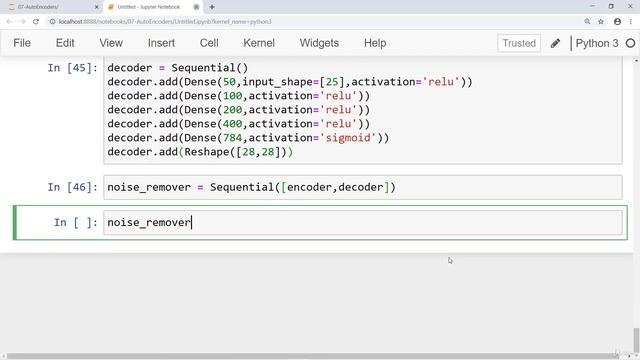The width and height of the screenshot is (640, 360).
Task: Minimize the browser window
Action: (592, 7)
